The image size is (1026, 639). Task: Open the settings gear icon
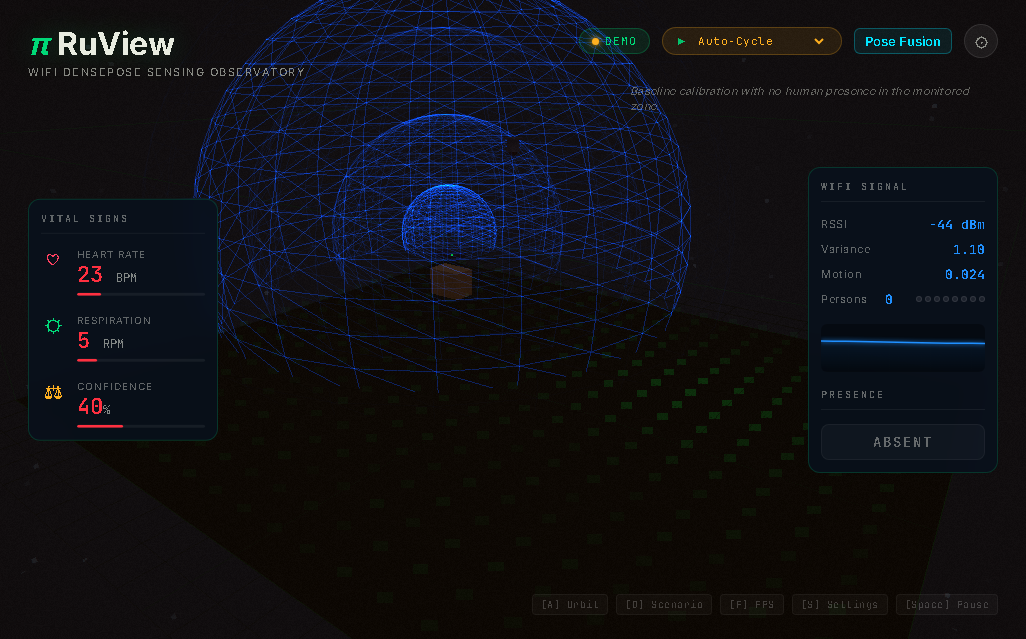coord(980,42)
